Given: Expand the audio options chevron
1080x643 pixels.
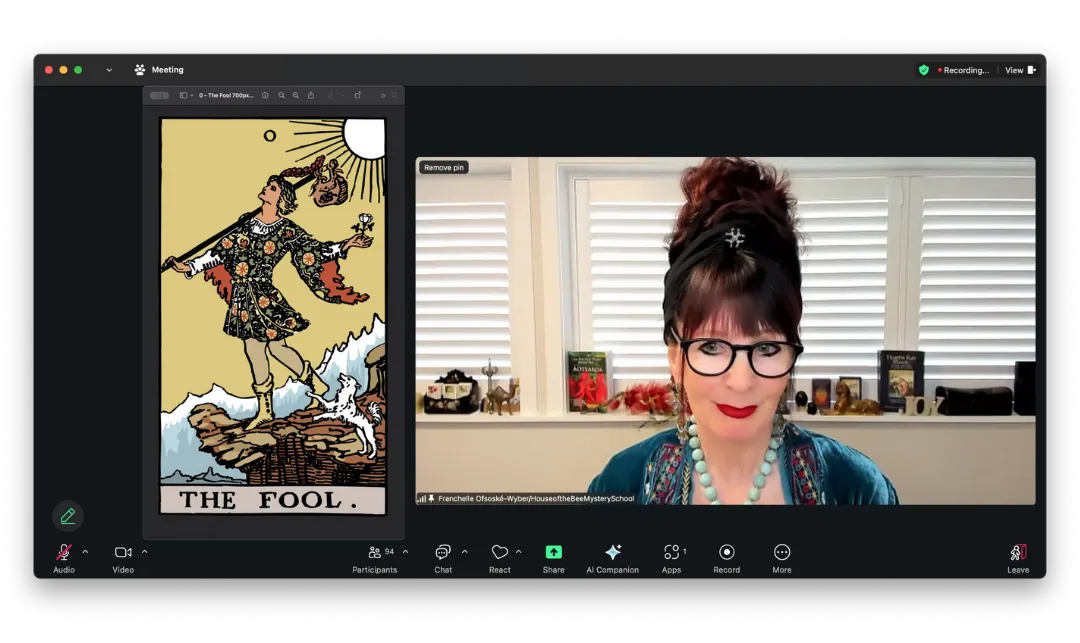Looking at the screenshot, I should tap(85, 552).
